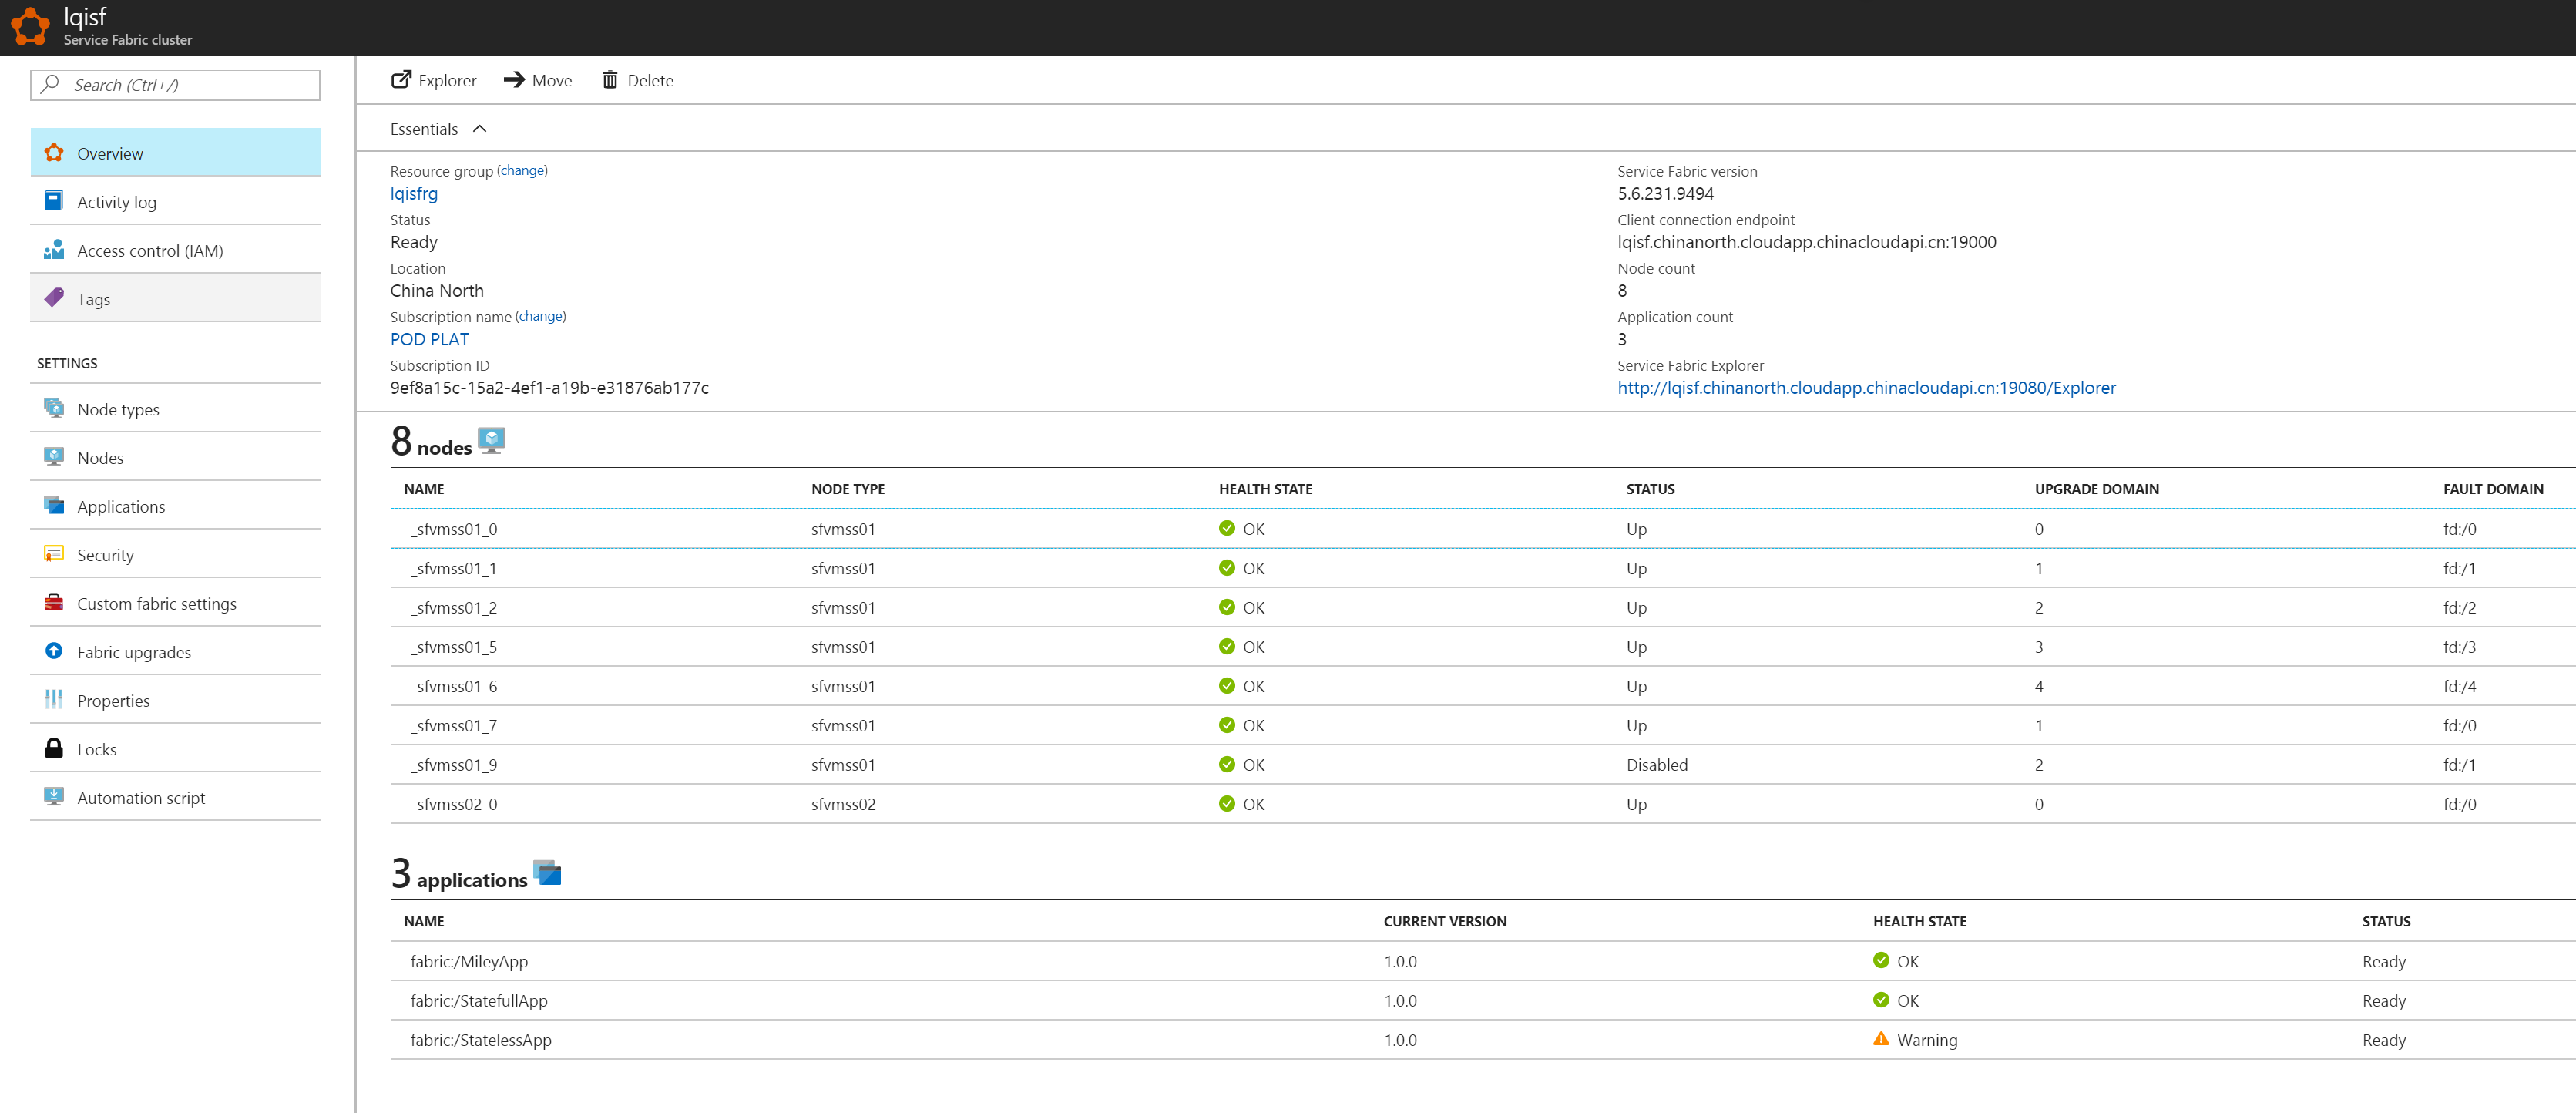The width and height of the screenshot is (2576, 1113).
Task: Click the Explorer toolbar icon
Action: pos(401,80)
